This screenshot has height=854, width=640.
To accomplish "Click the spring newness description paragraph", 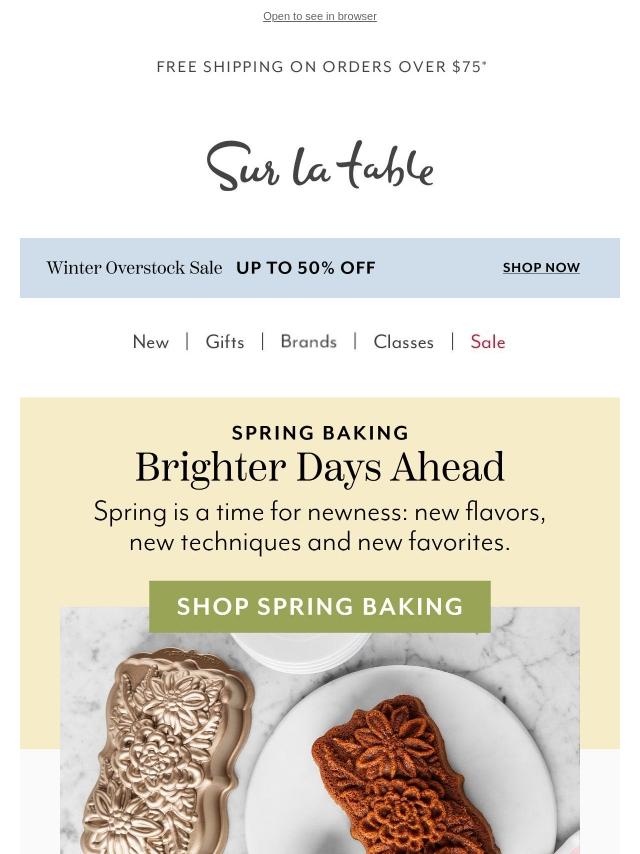I will [x=320, y=527].
